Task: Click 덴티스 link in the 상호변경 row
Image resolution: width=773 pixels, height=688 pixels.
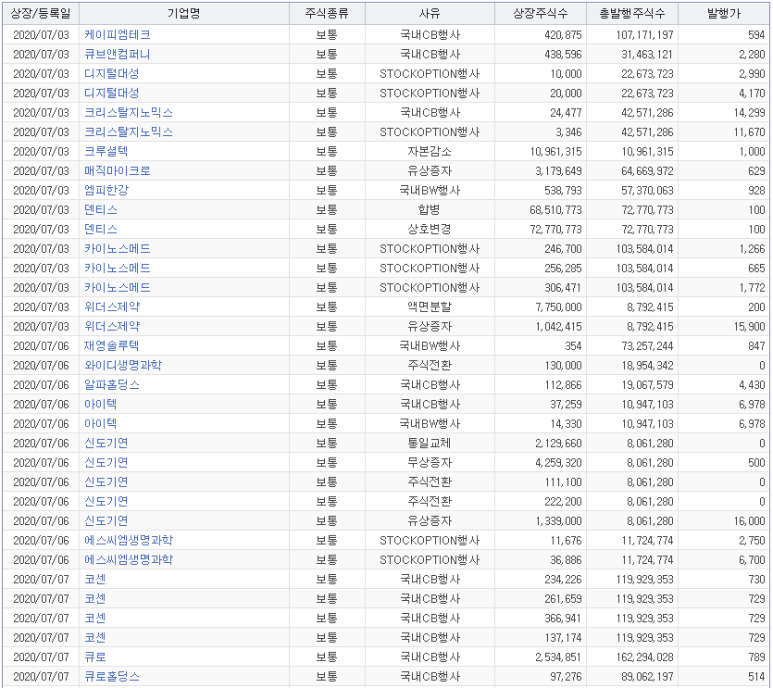Action: [101, 229]
